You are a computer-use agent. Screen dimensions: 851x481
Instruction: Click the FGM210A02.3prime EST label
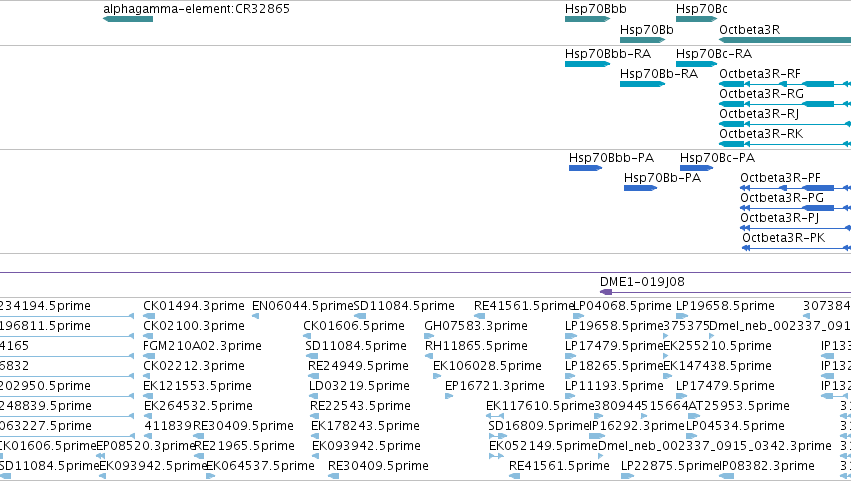click(202, 346)
